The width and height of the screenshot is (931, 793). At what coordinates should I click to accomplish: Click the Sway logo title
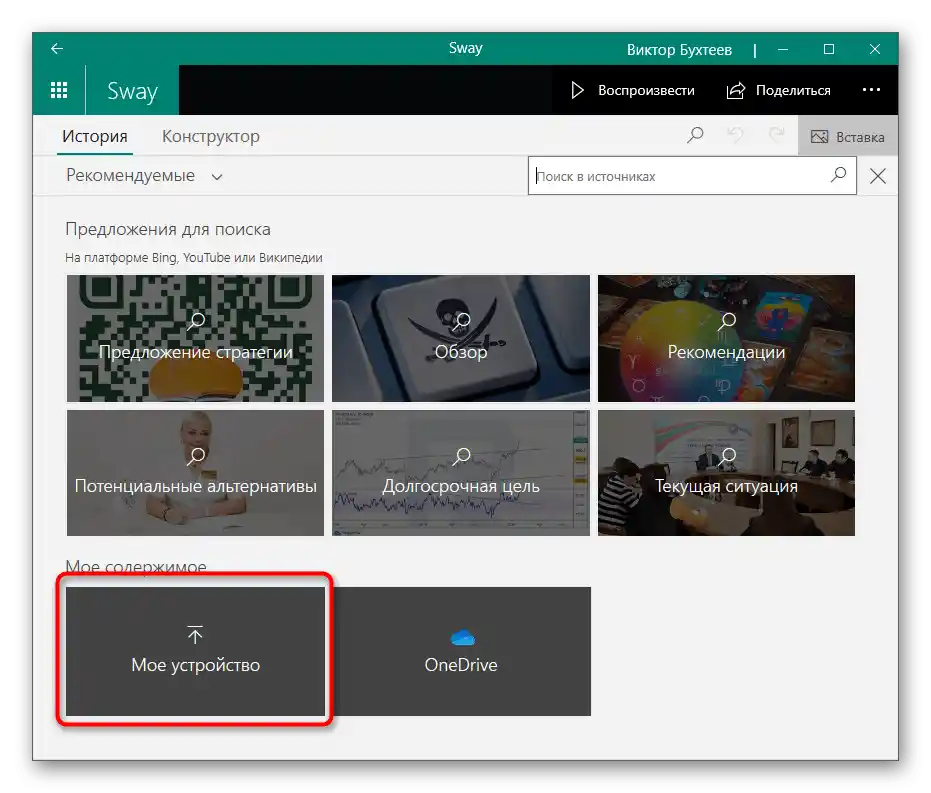click(132, 91)
